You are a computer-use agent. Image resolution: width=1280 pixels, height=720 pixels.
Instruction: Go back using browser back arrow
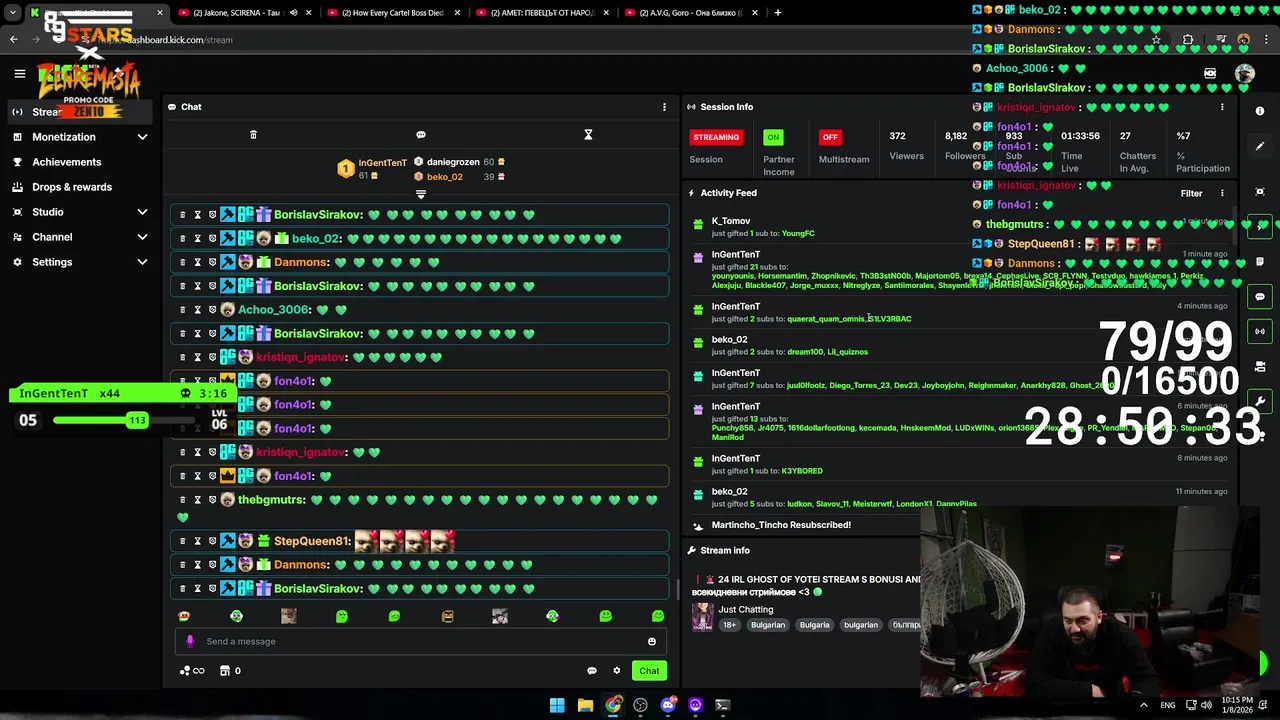pyautogui.click(x=13, y=40)
